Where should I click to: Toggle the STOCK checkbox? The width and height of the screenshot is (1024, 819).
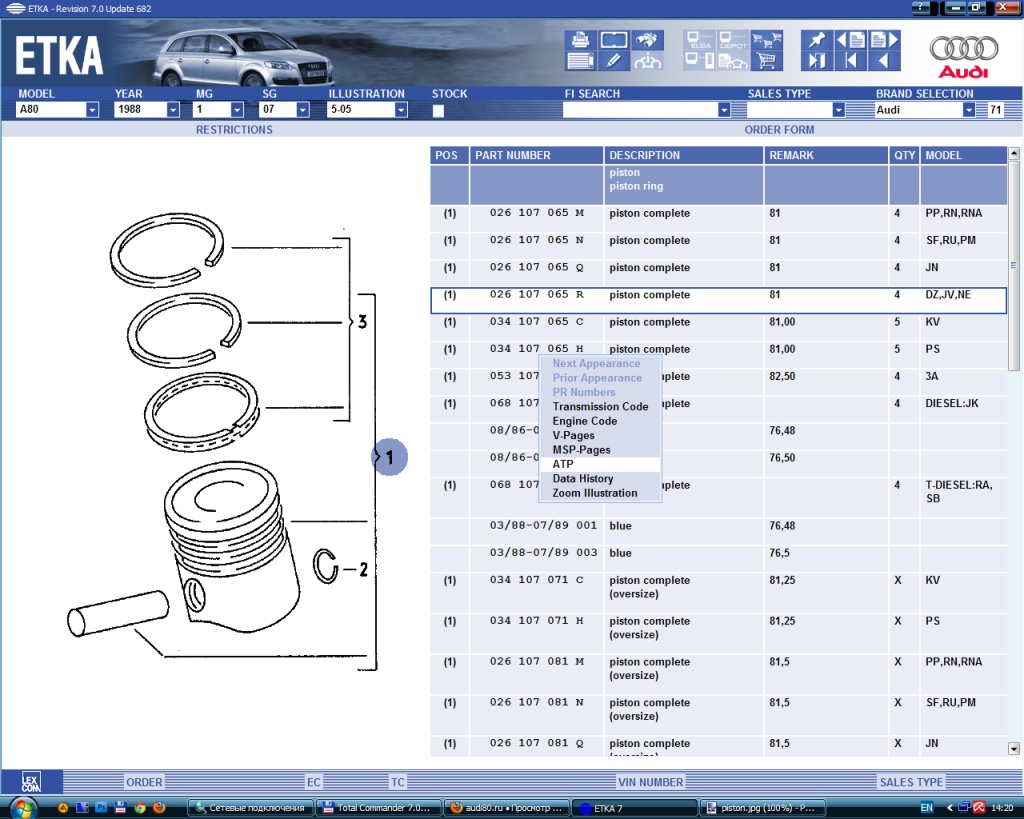click(438, 110)
